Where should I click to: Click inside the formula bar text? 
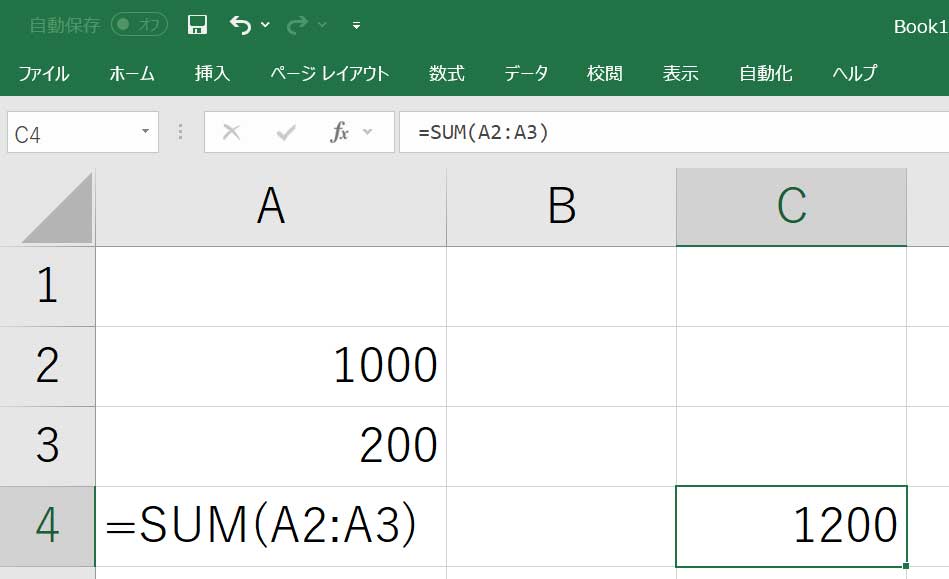click(x=600, y=132)
